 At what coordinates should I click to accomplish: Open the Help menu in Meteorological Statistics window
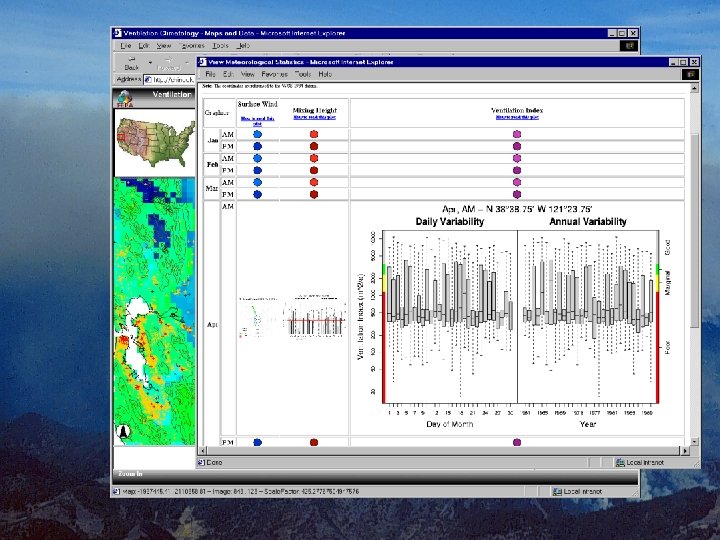coord(325,74)
